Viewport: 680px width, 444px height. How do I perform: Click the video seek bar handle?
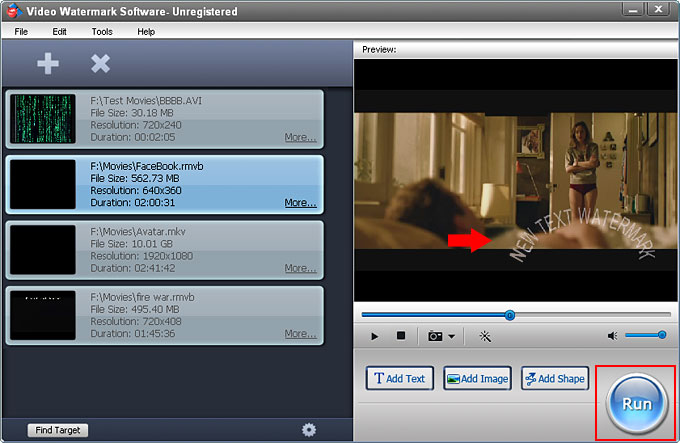pos(510,315)
